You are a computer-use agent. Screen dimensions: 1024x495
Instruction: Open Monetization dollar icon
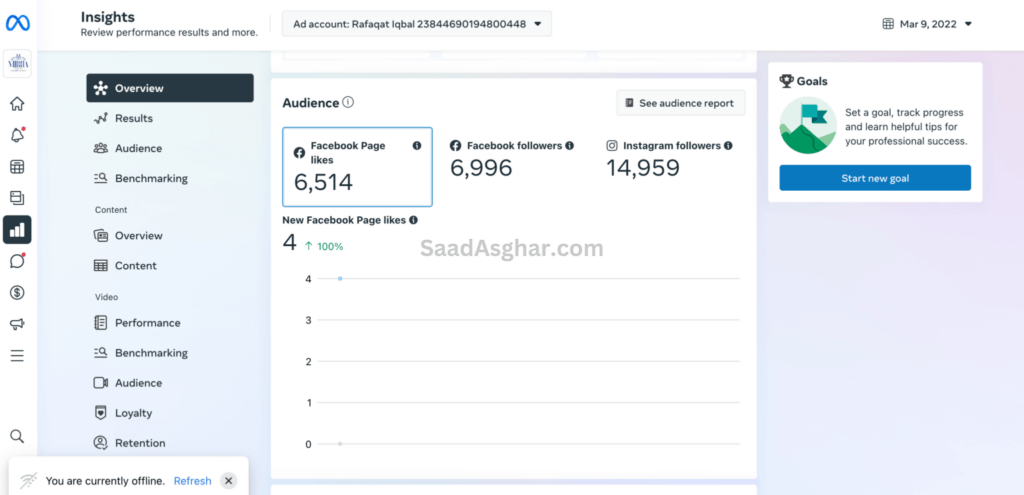(17, 293)
